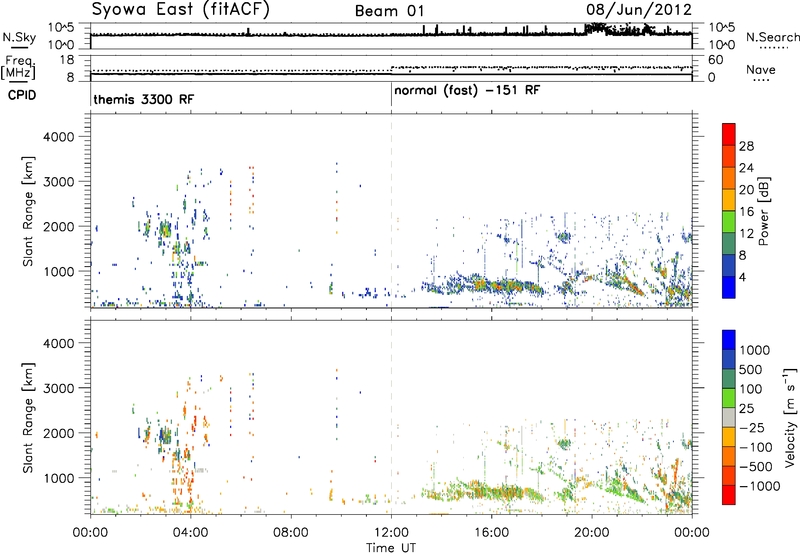
Task: Click the '-1000' label on the Velocity colorbar
Action: pos(760,486)
